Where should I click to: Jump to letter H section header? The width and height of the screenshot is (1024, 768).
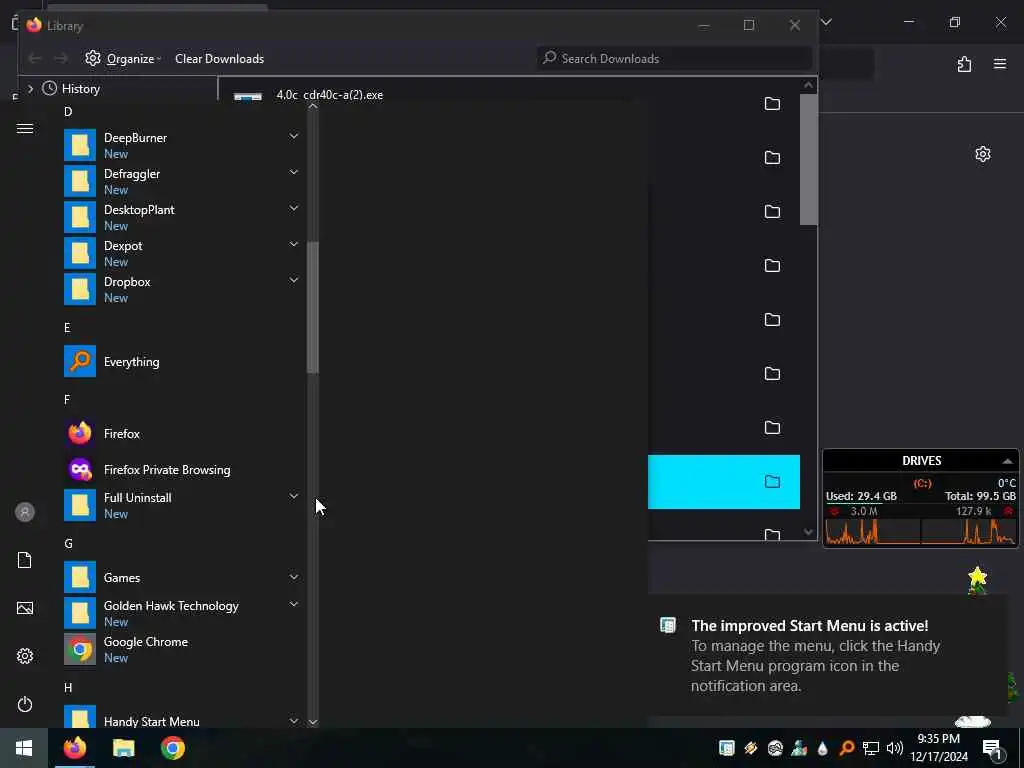click(68, 687)
